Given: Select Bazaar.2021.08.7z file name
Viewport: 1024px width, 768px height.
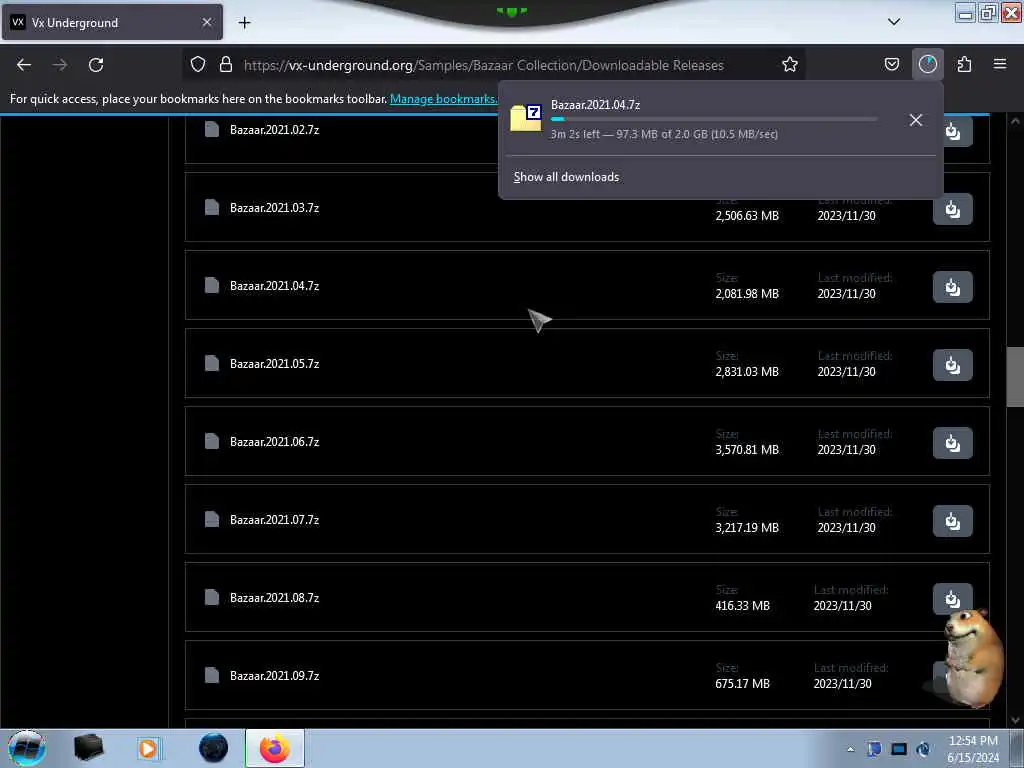Looking at the screenshot, I should click(x=274, y=598).
